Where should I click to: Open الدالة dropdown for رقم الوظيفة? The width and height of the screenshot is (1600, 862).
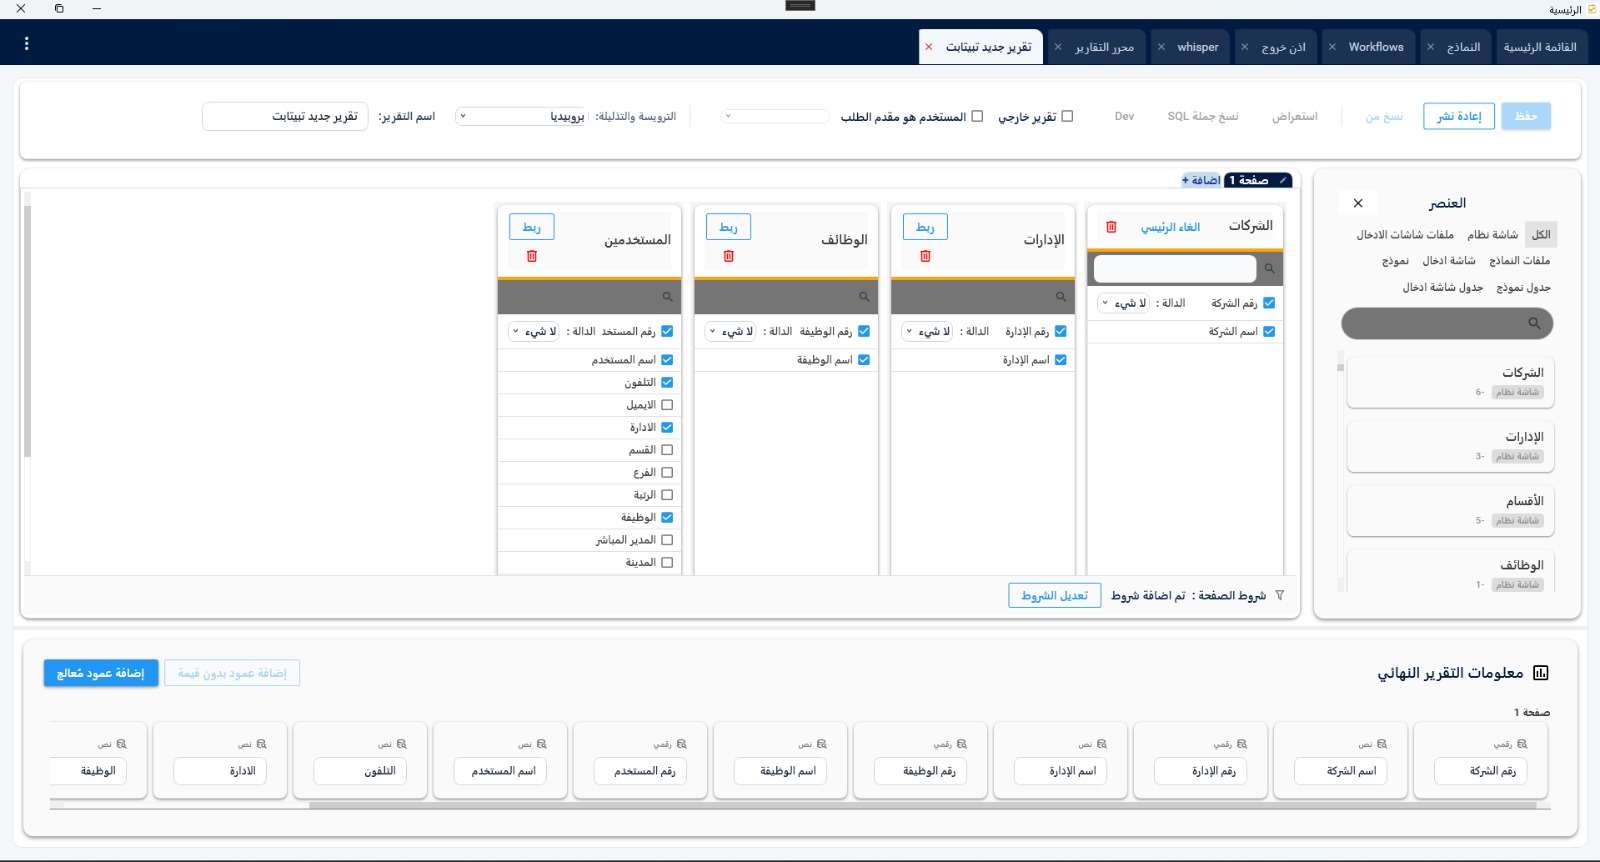pos(732,331)
